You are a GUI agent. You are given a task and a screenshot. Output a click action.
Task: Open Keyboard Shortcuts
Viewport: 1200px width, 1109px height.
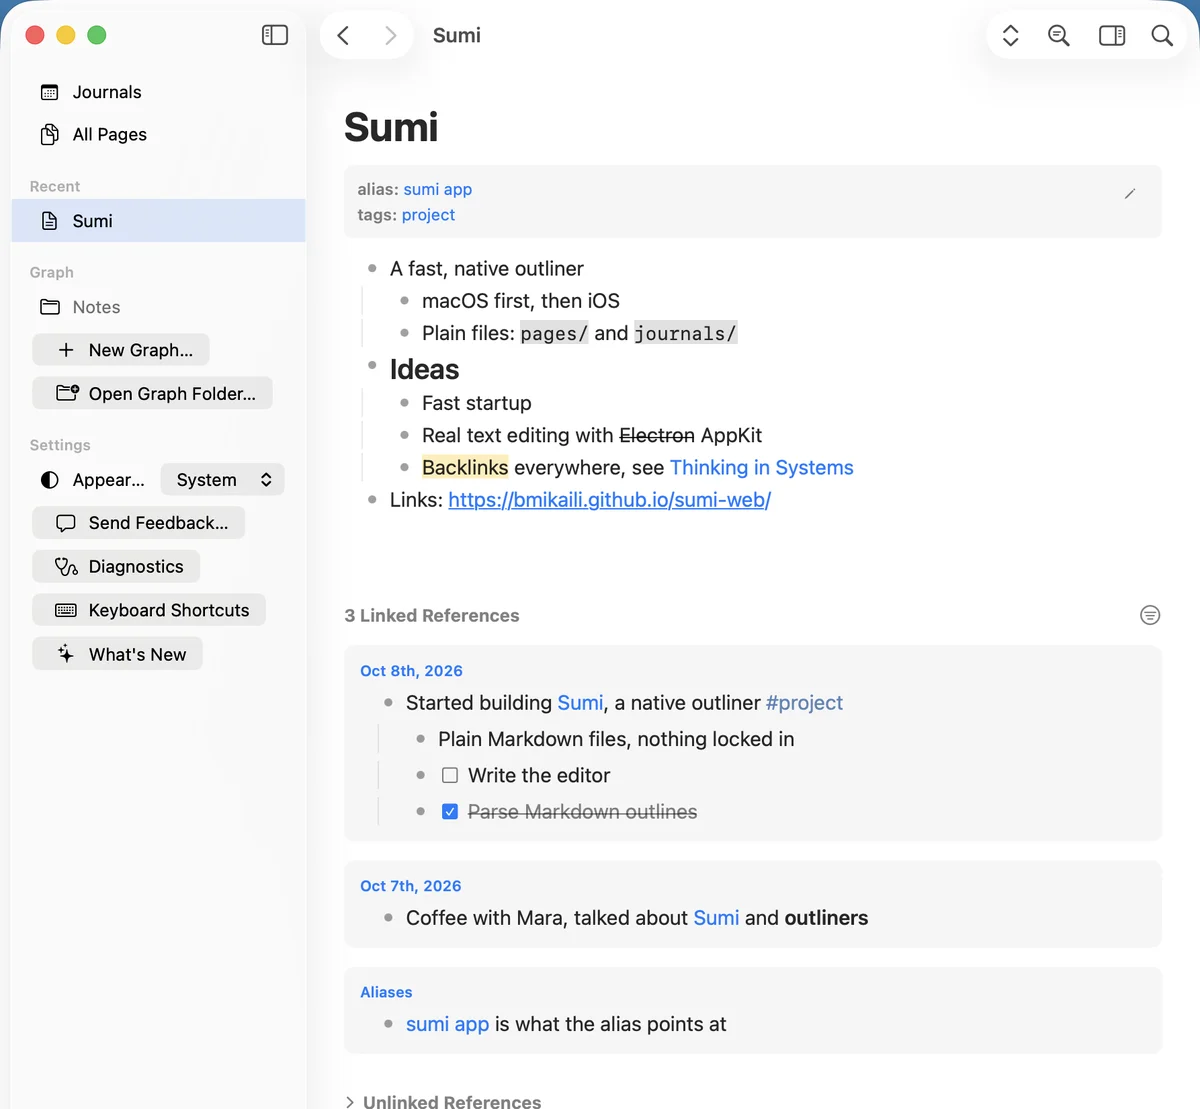[149, 610]
